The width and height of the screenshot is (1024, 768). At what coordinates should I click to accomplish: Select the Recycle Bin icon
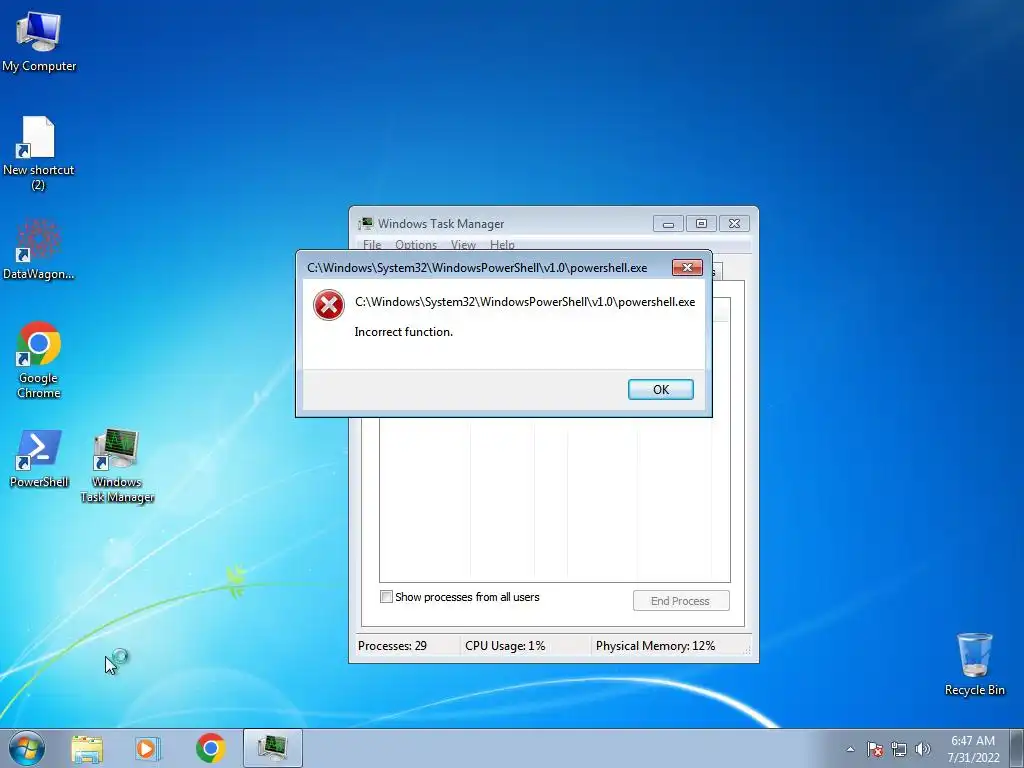(x=974, y=663)
